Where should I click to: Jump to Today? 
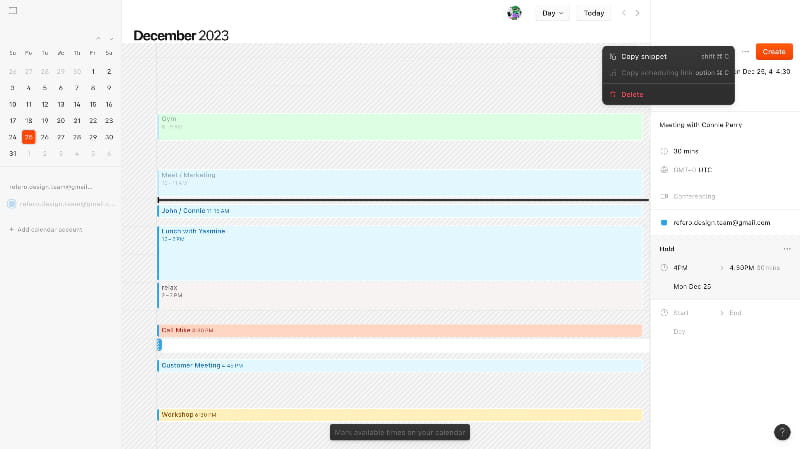pos(594,13)
